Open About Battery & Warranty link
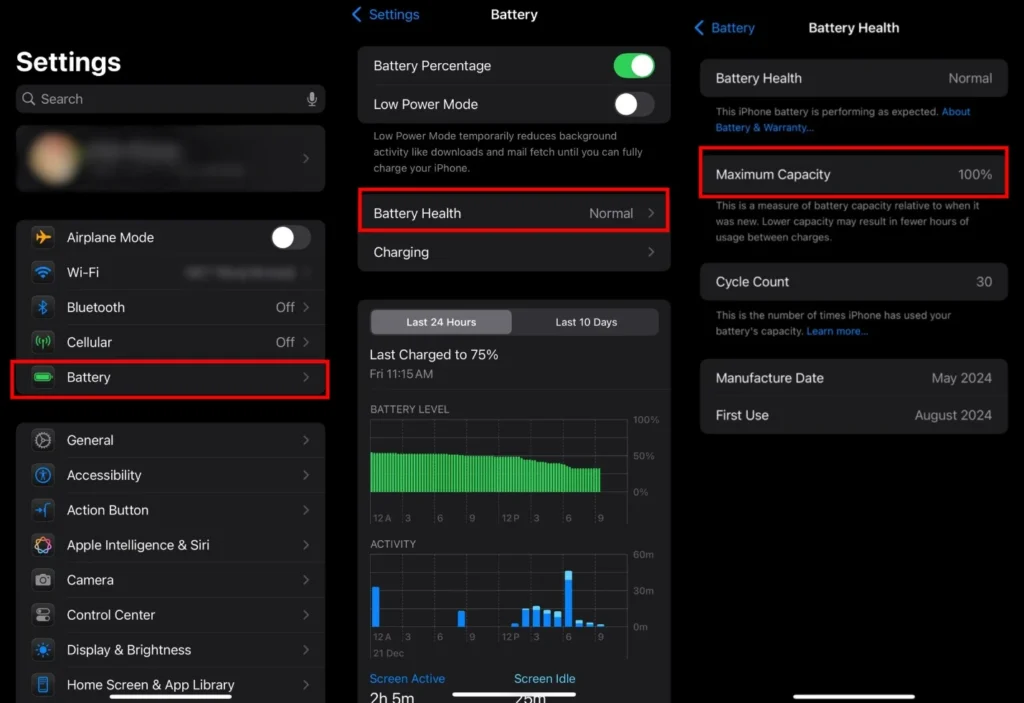The height and width of the screenshot is (703, 1024). 842,120
